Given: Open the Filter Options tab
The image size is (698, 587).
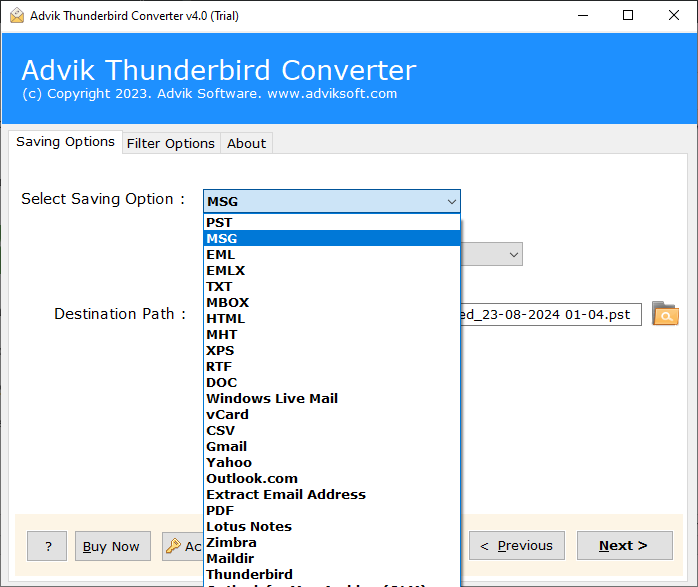Looking at the screenshot, I should [x=171, y=143].
